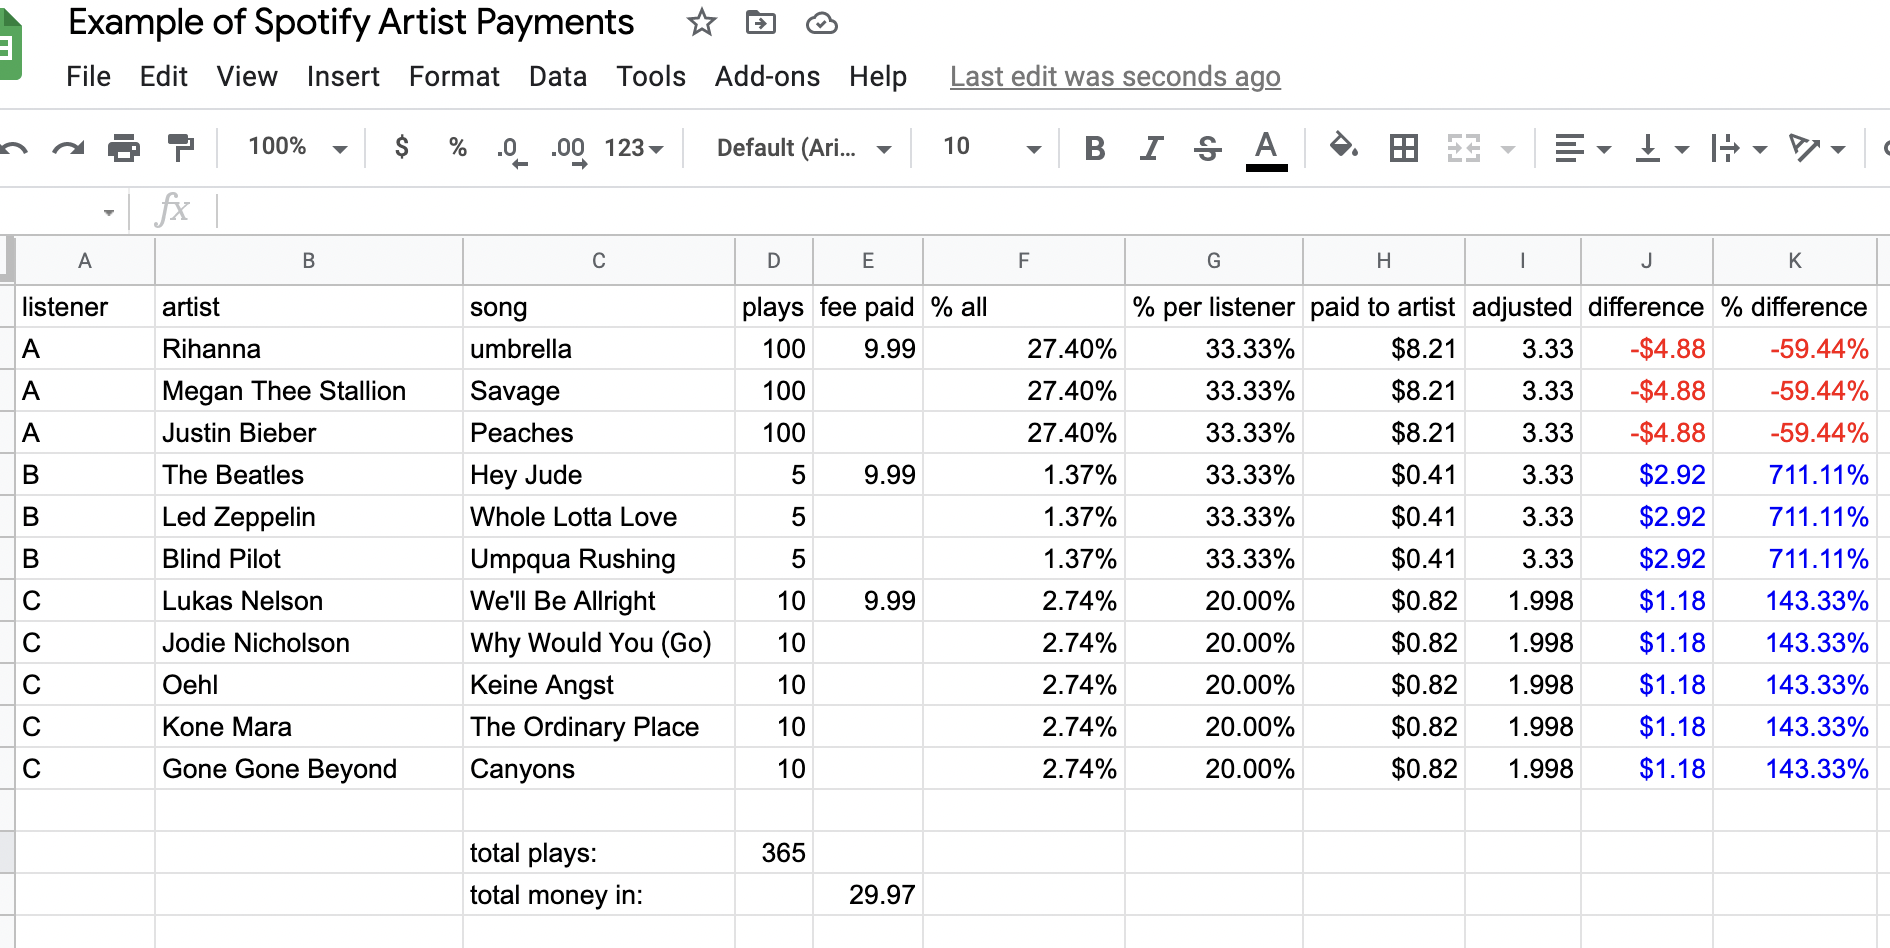The height and width of the screenshot is (948, 1890).
Task: Open the text color picker
Action: (x=1266, y=150)
